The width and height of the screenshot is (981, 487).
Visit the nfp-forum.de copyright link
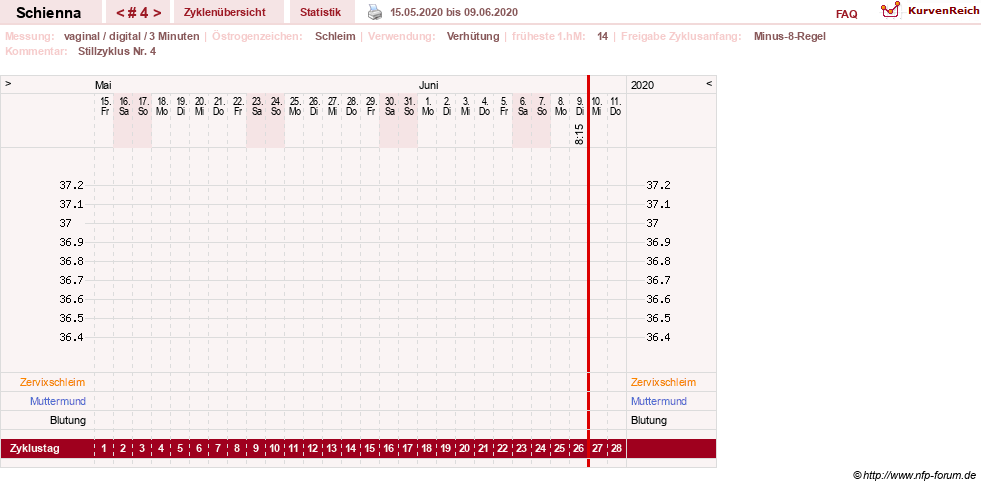[914, 476]
